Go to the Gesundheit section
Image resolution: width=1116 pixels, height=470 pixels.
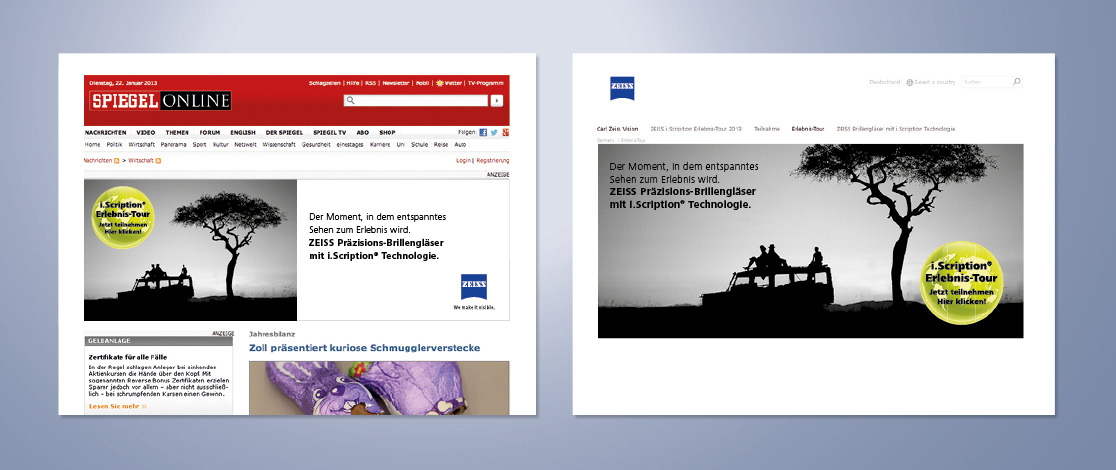(316, 145)
